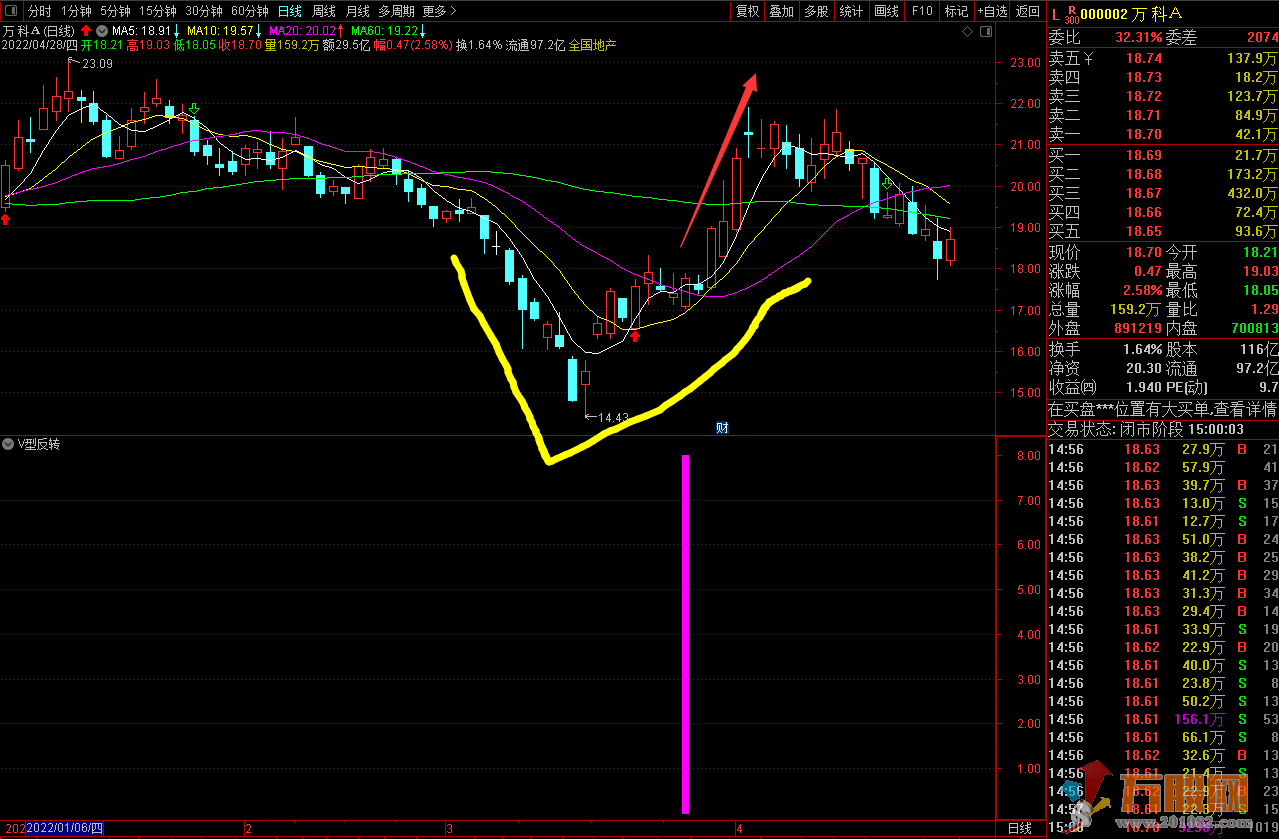Click the red up-arrow beside 万科A(日线)
1279x839 pixels.
86,29
